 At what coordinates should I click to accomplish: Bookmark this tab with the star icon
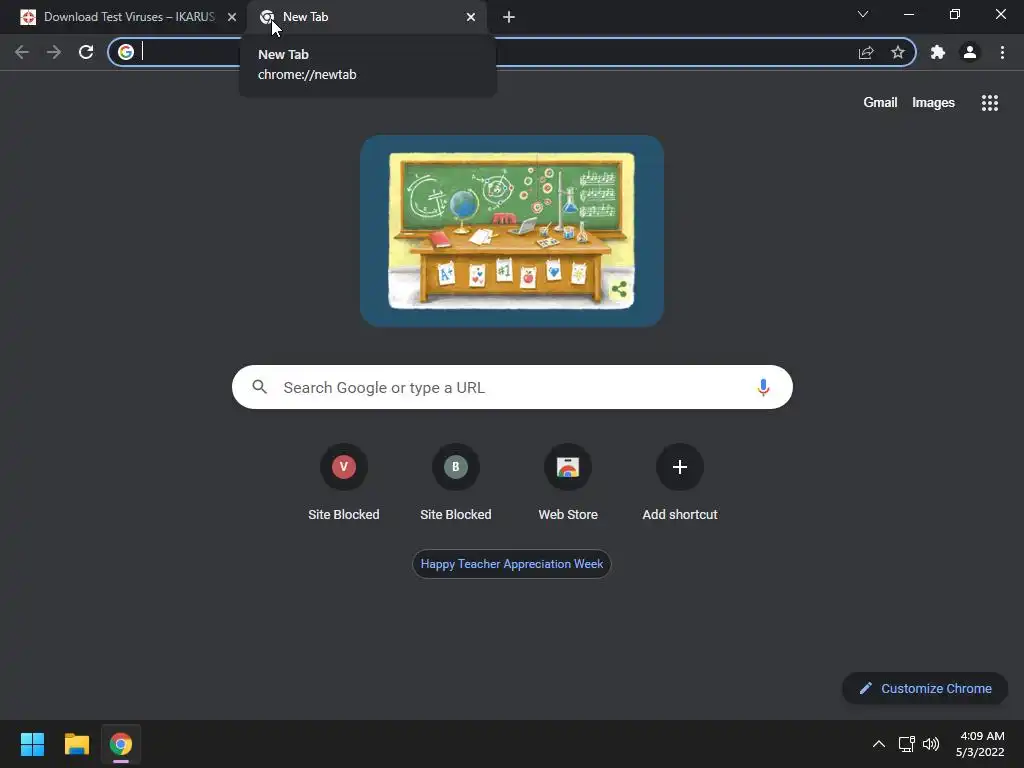(x=898, y=52)
